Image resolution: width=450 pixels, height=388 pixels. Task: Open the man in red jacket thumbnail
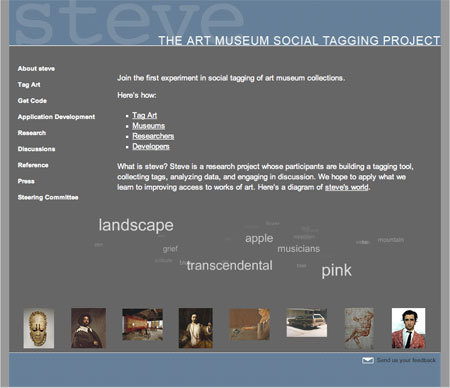click(x=408, y=328)
